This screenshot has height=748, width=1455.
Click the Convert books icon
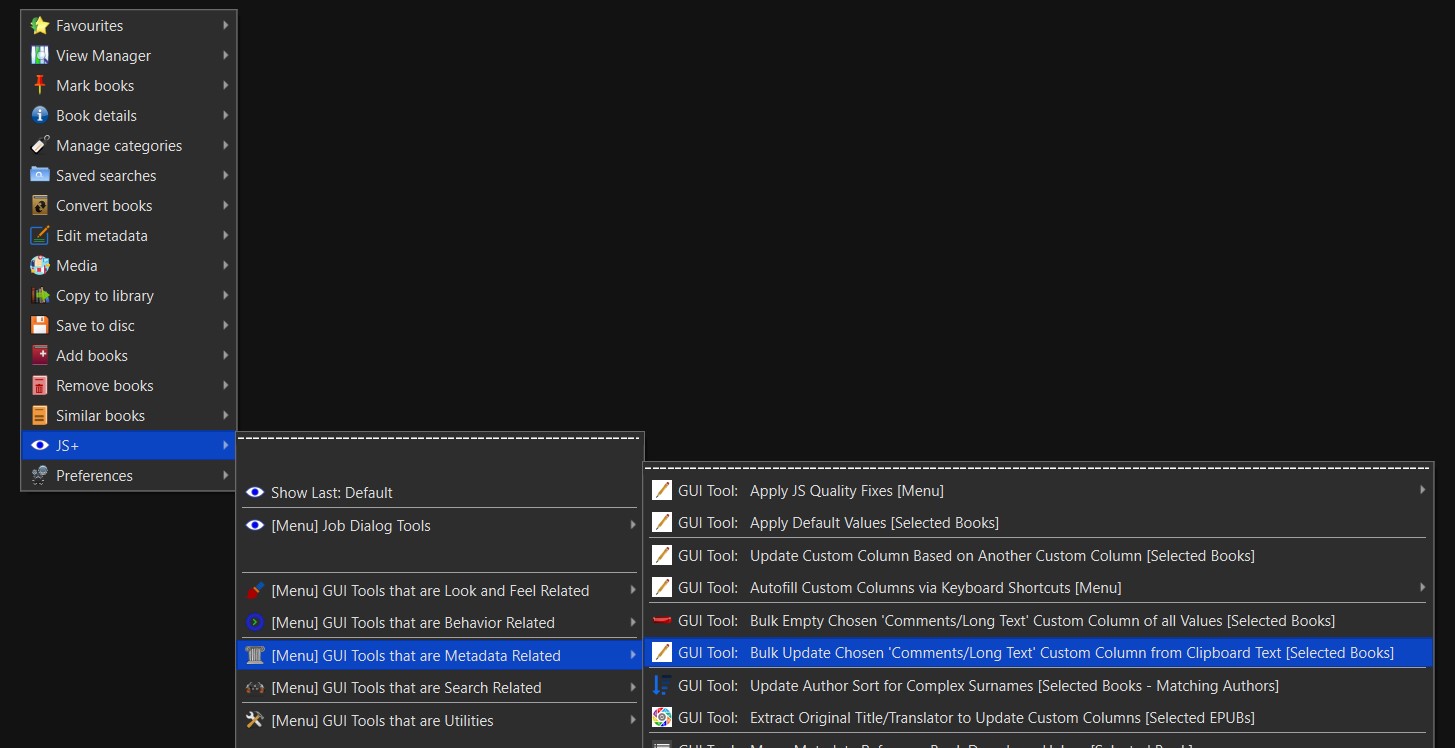(x=40, y=206)
